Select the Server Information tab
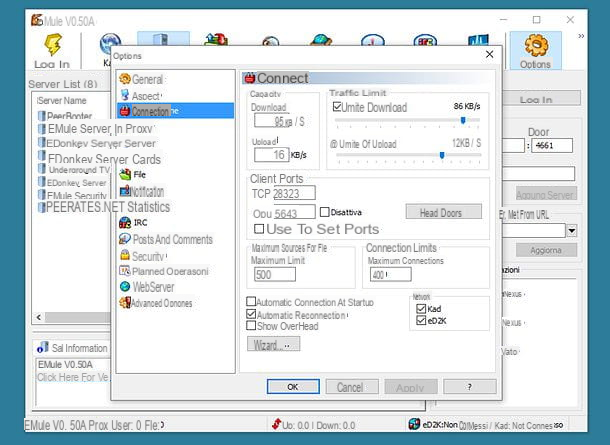This screenshot has width=610, height=445. click(x=72, y=348)
